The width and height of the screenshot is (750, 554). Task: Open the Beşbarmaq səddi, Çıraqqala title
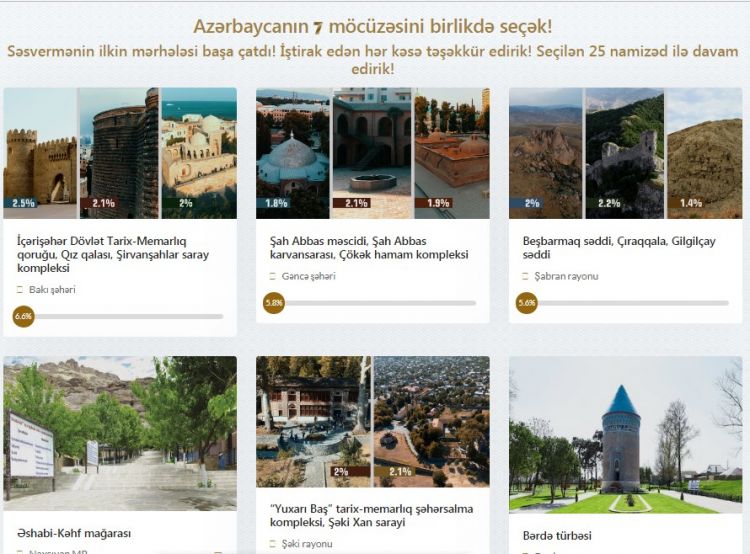(619, 248)
